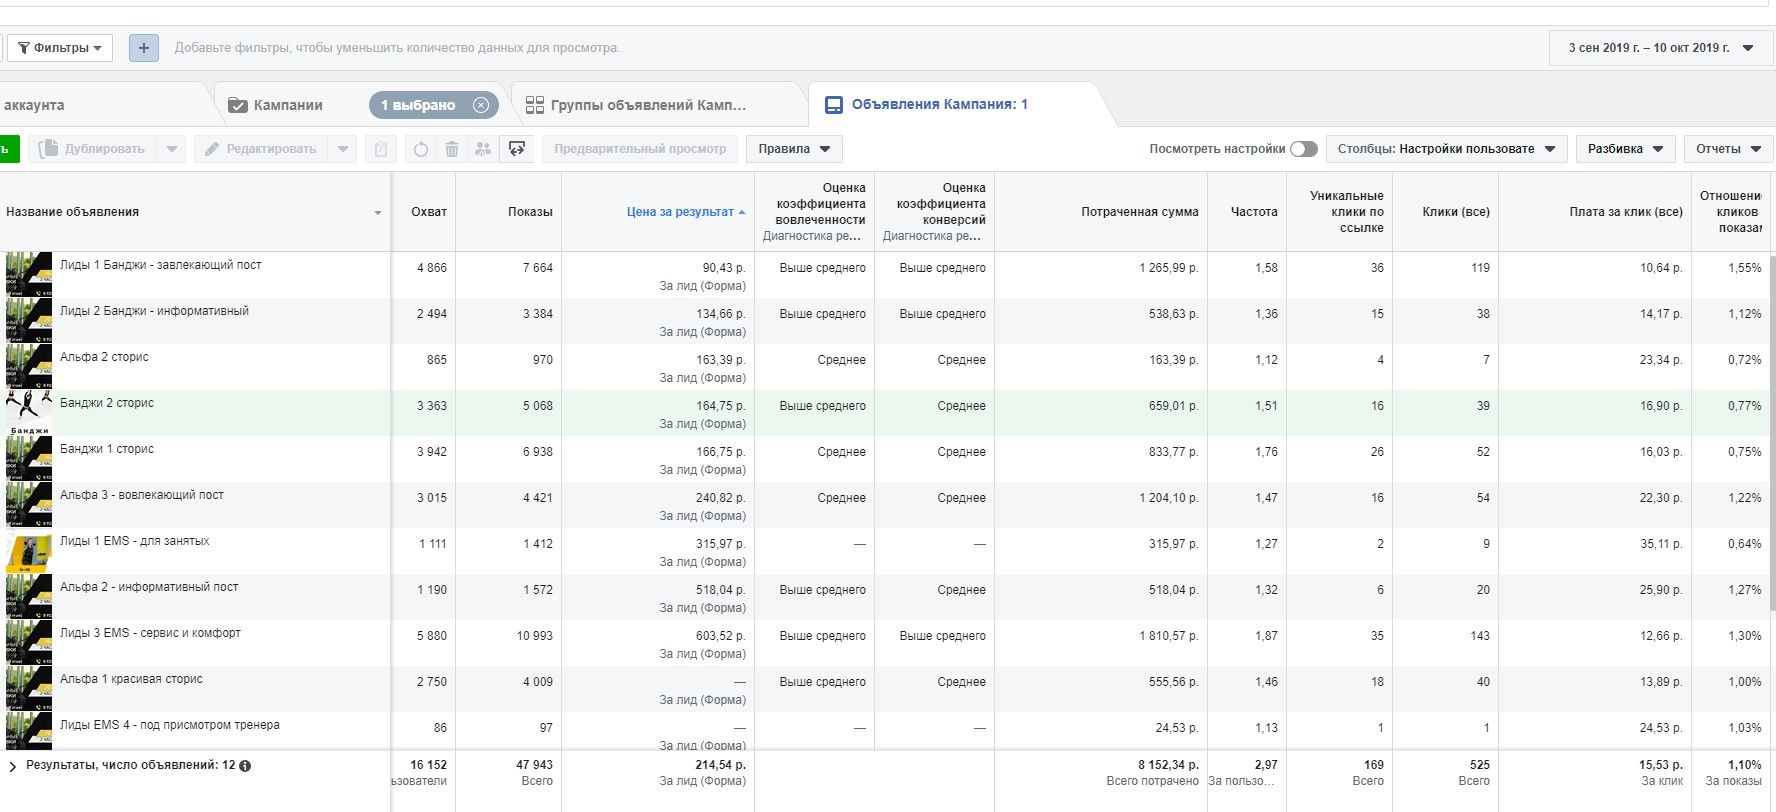
Task: Click the spent amount 1 265,99 р. cell
Action: point(1169,268)
